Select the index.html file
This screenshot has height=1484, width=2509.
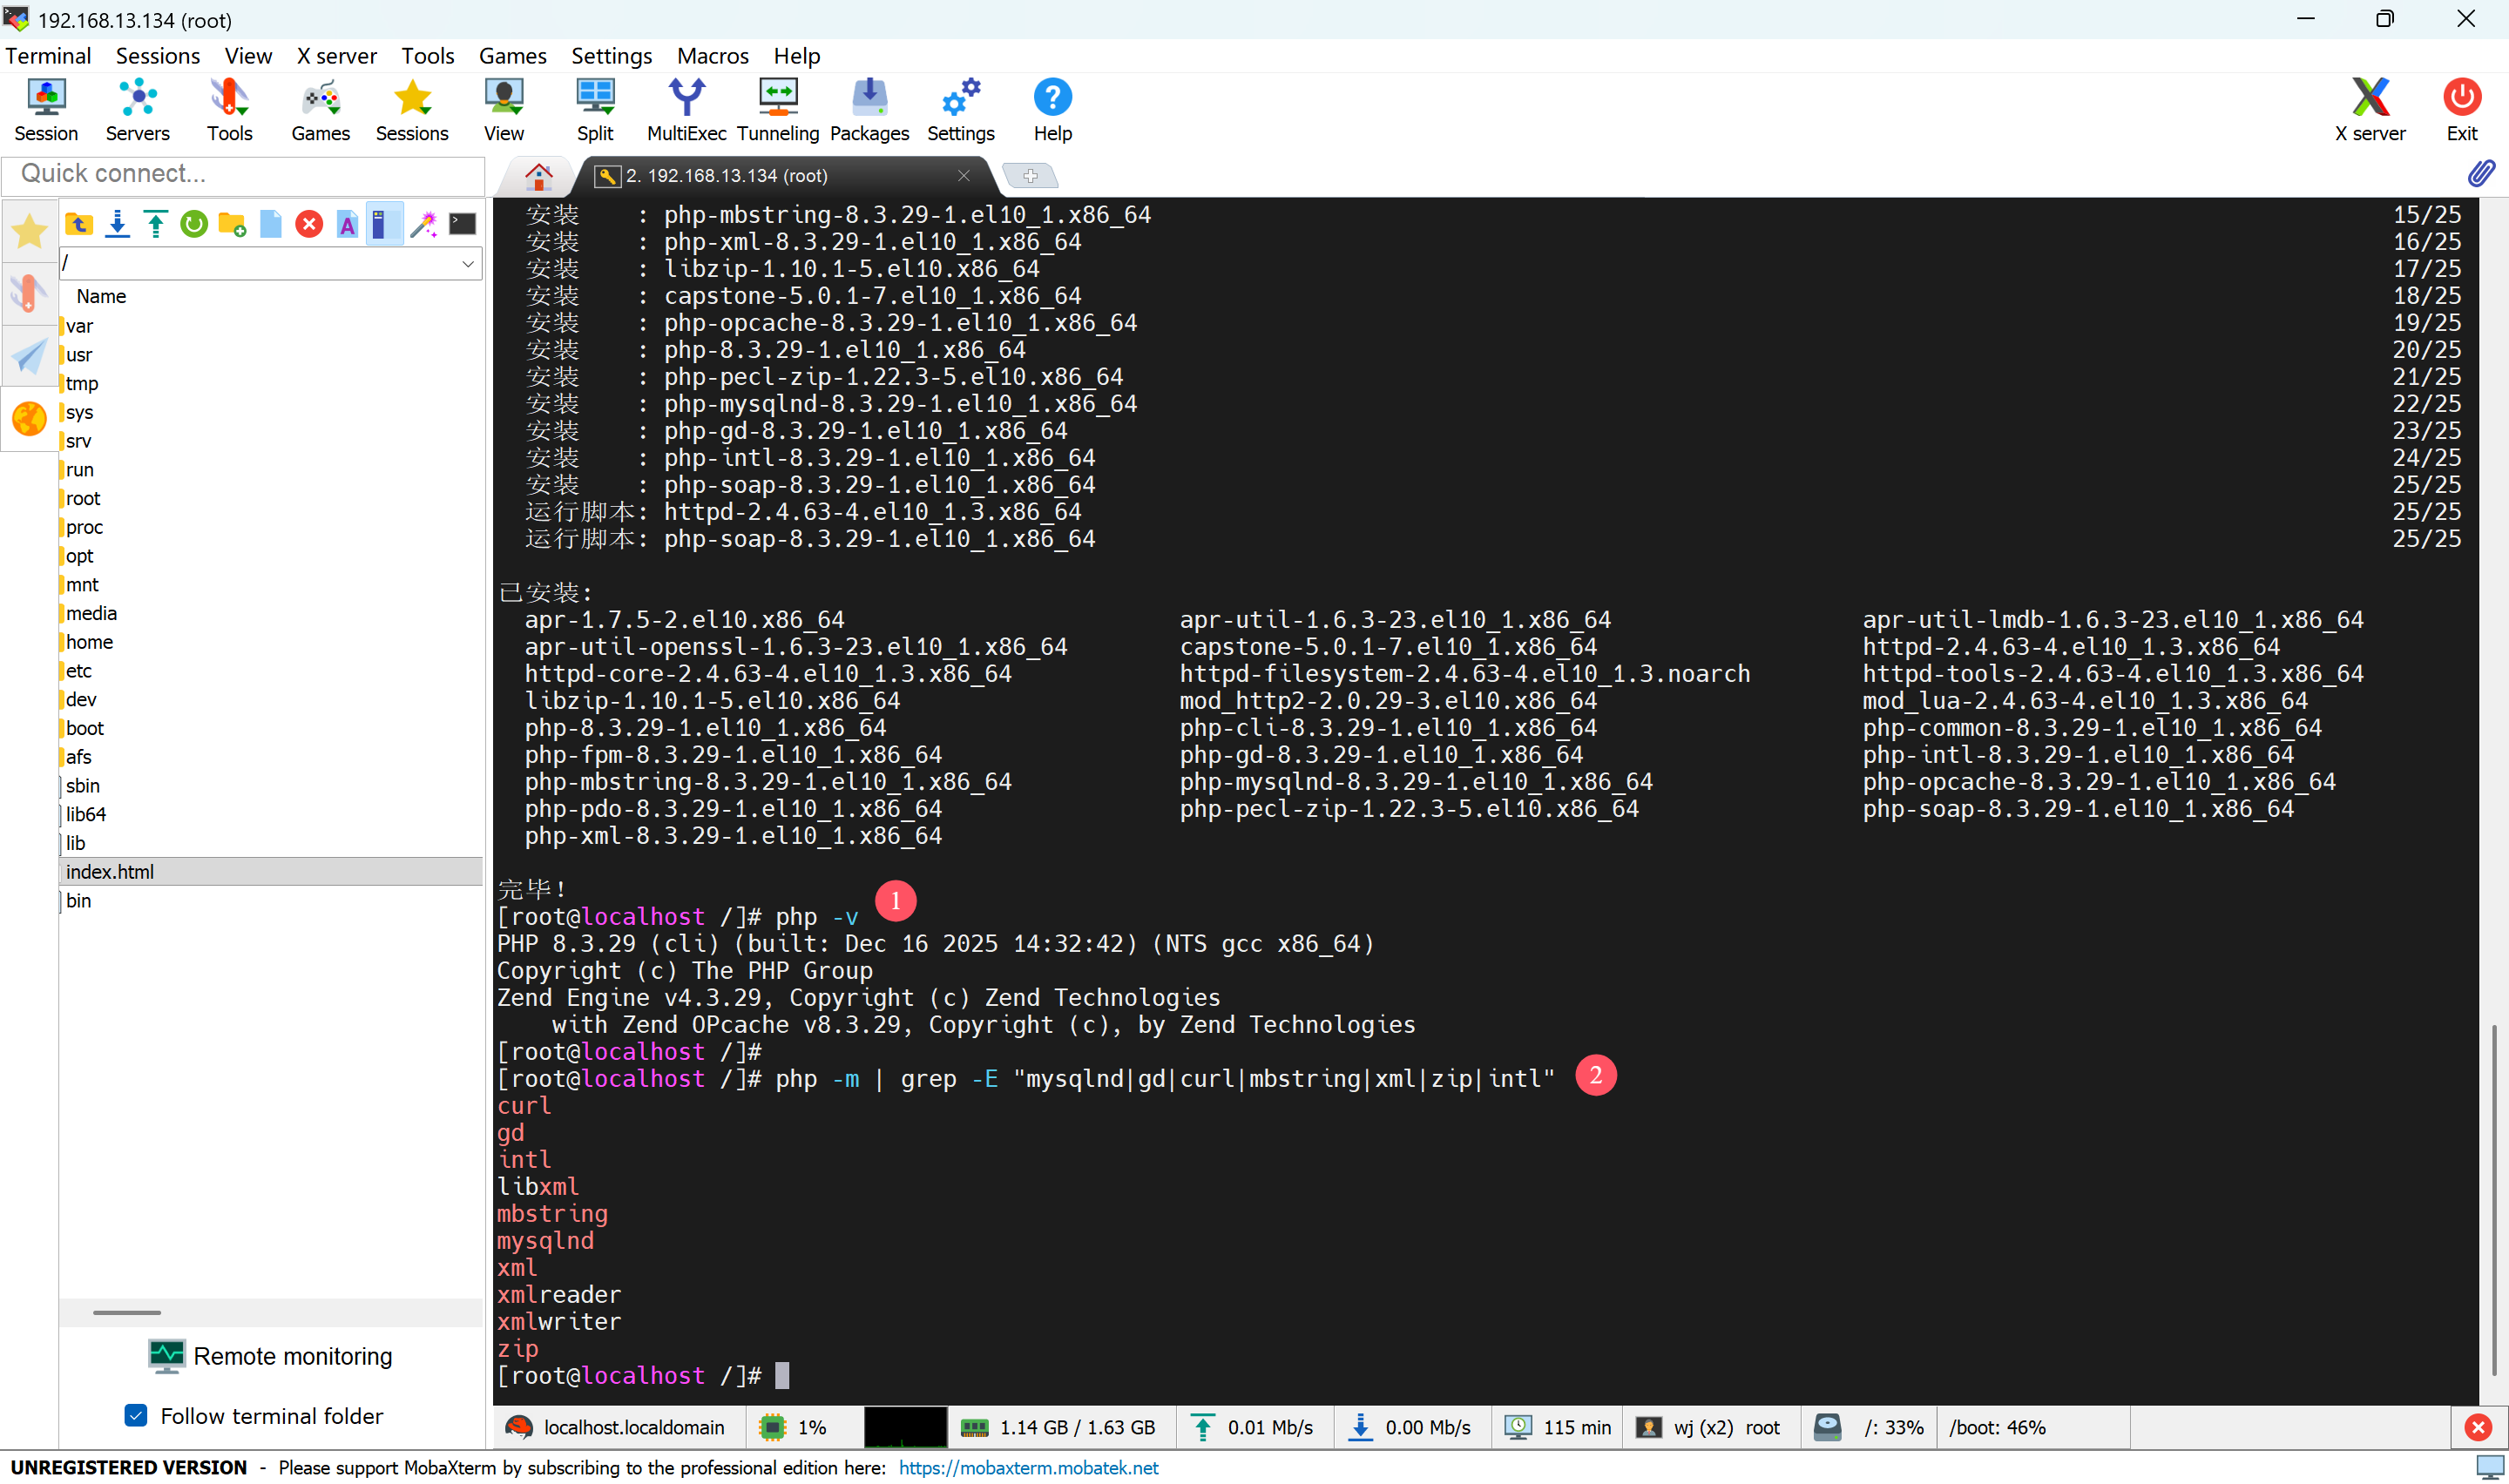270,872
